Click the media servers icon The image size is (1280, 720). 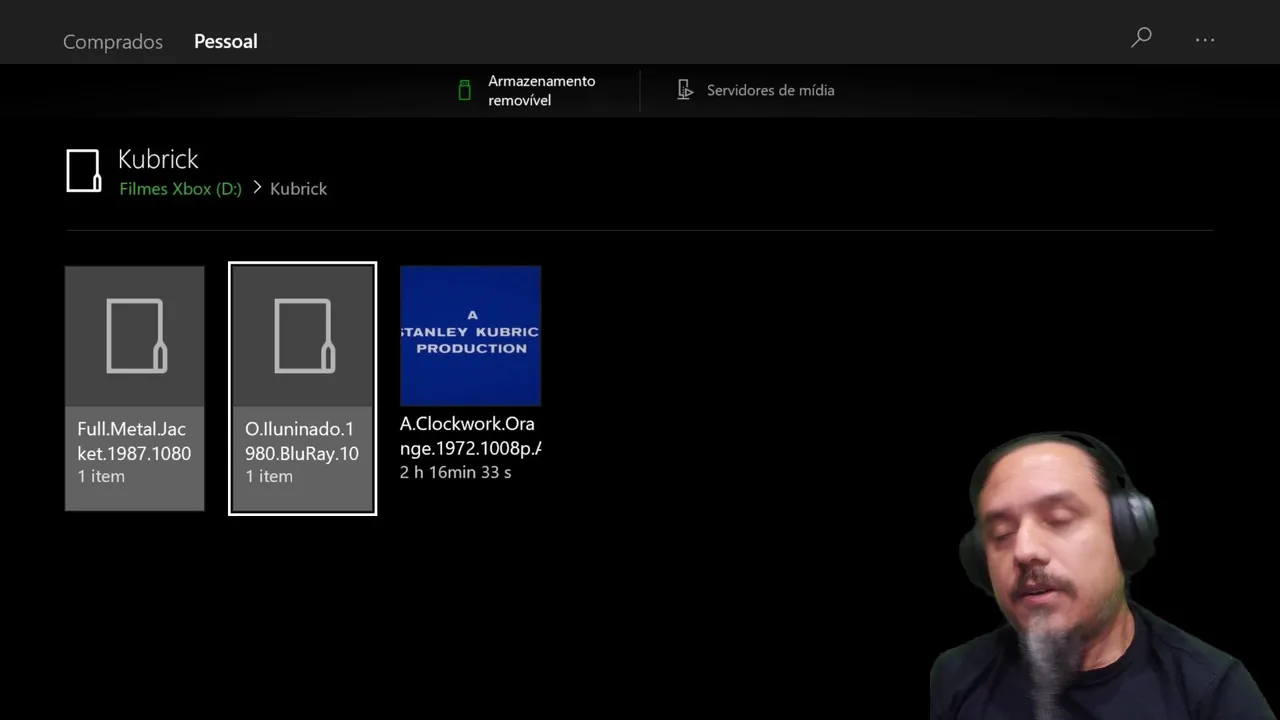point(685,90)
